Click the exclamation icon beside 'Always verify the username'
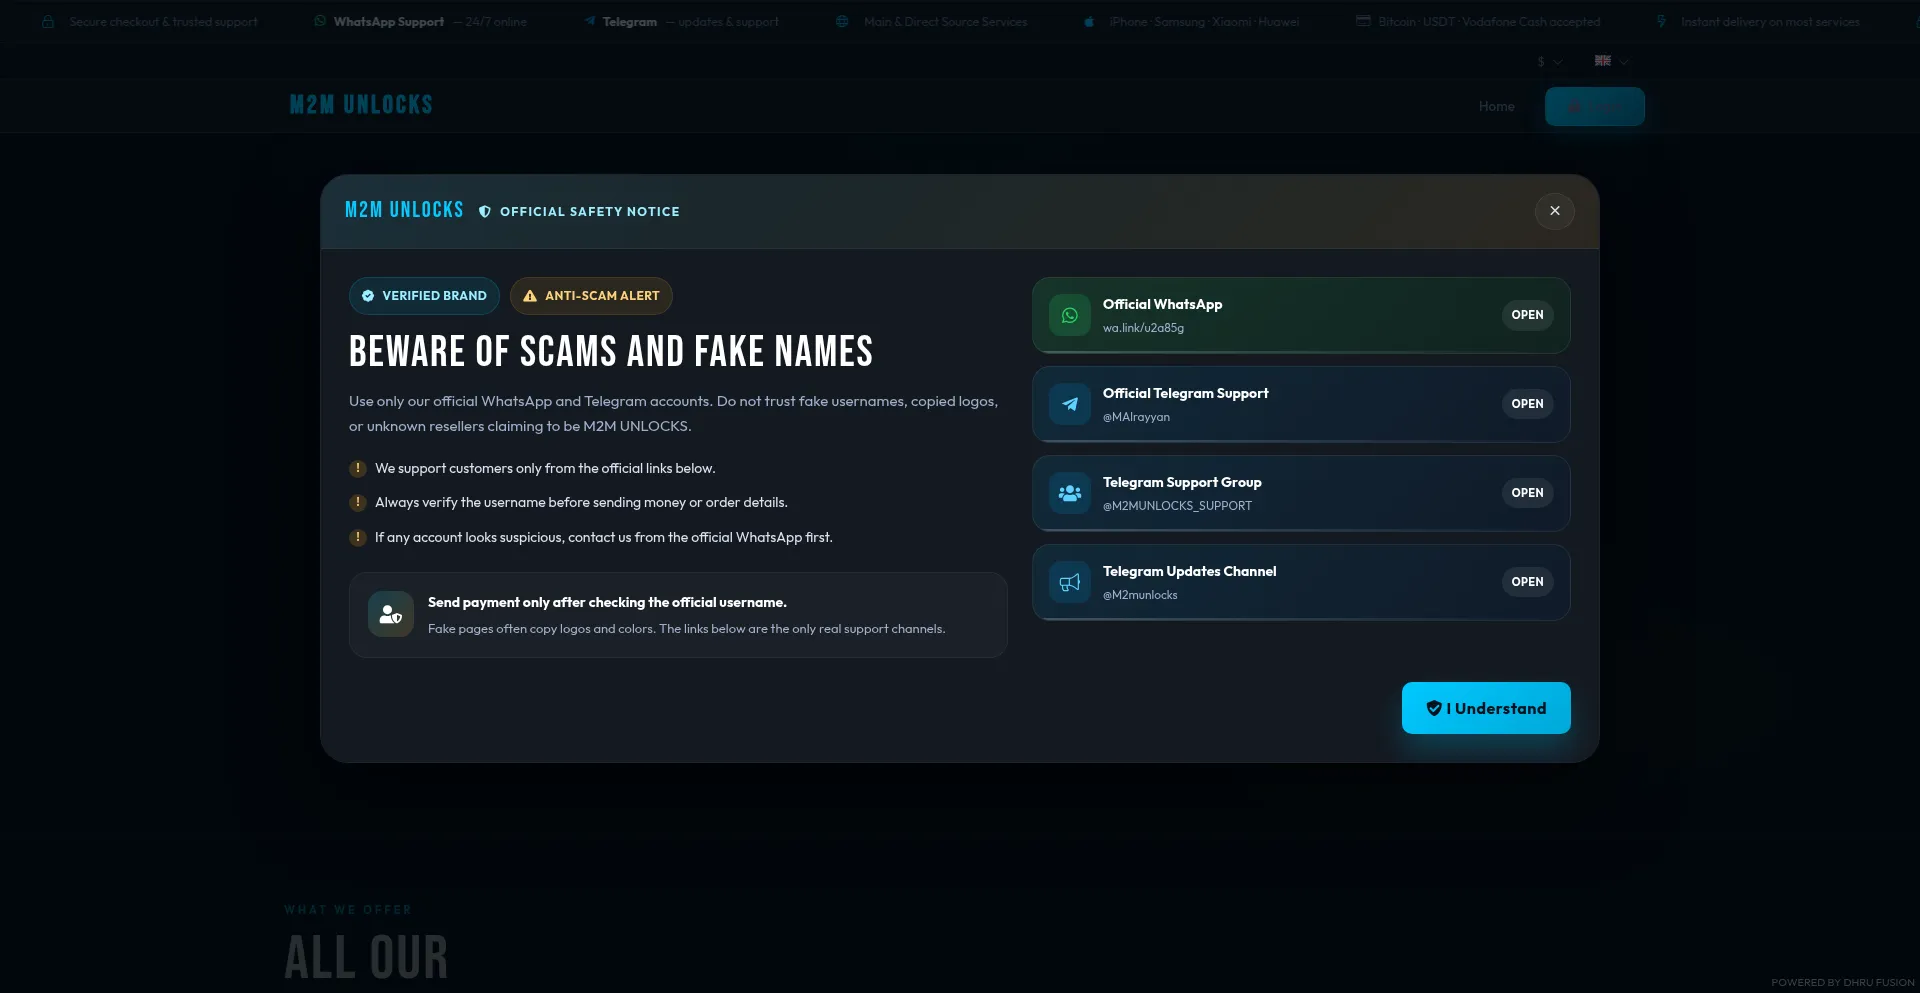This screenshot has width=1920, height=993. (x=357, y=502)
